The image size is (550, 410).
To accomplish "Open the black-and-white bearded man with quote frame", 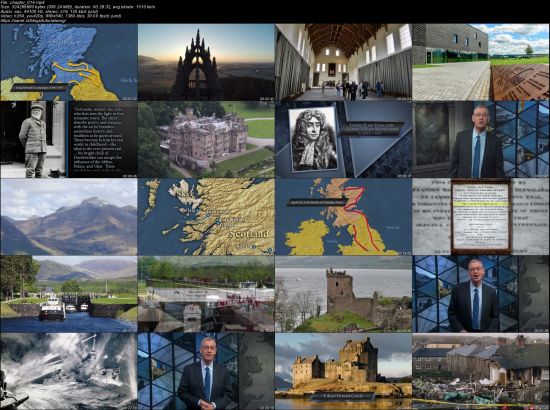I will tap(69, 140).
